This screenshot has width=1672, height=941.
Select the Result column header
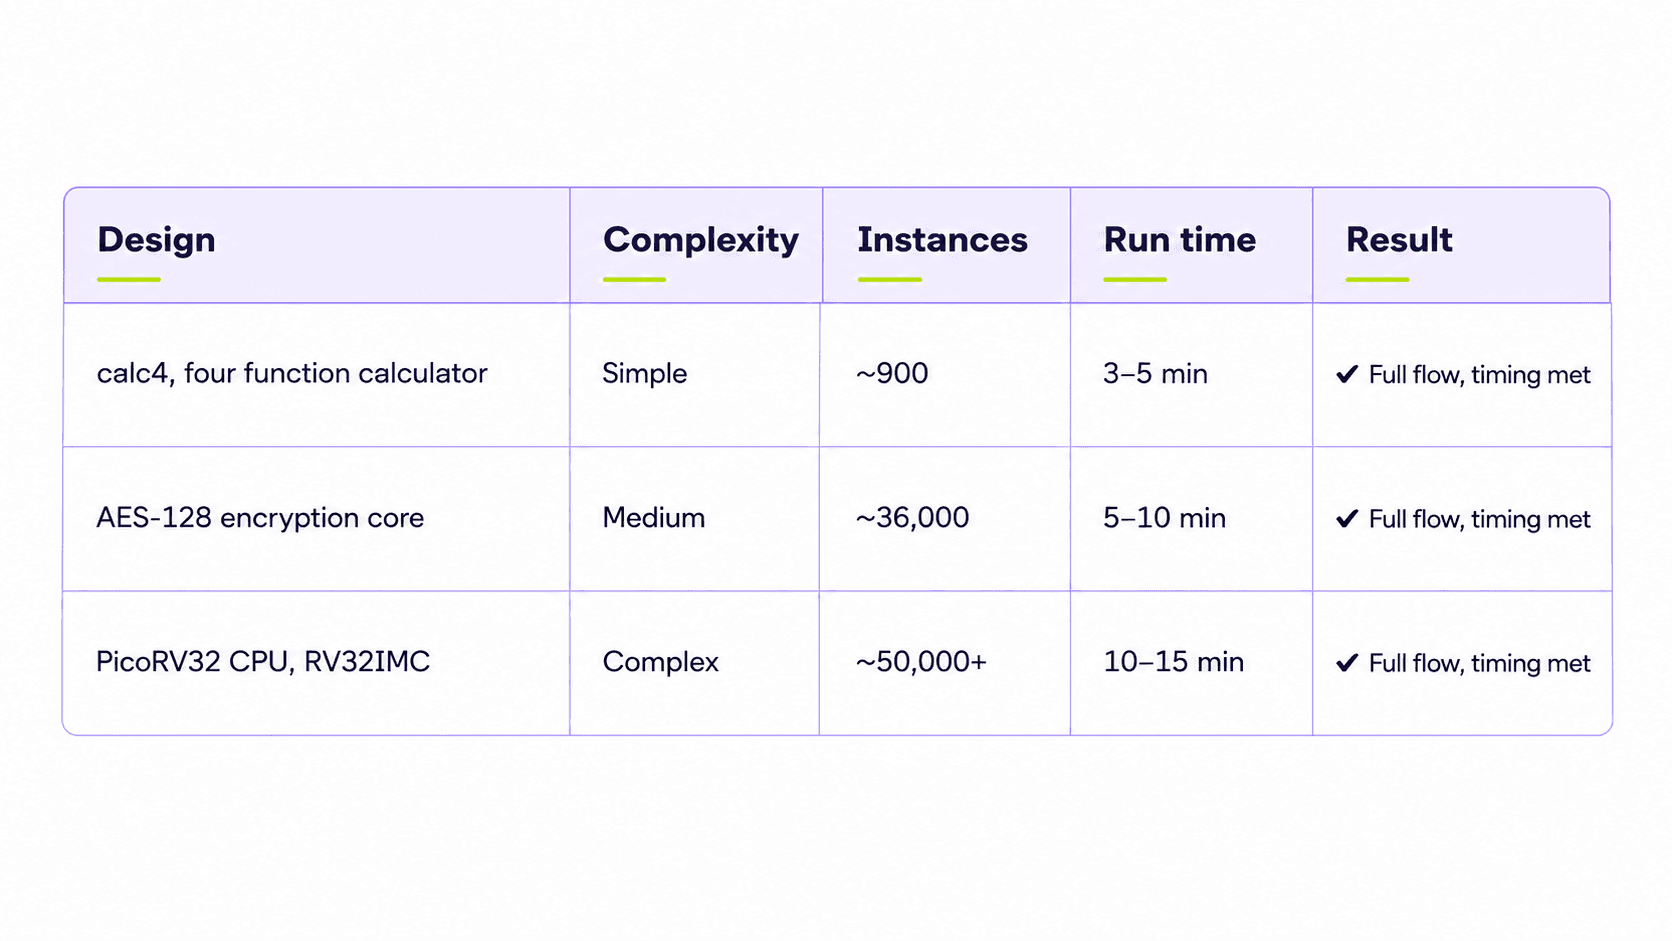pyautogui.click(x=1399, y=240)
